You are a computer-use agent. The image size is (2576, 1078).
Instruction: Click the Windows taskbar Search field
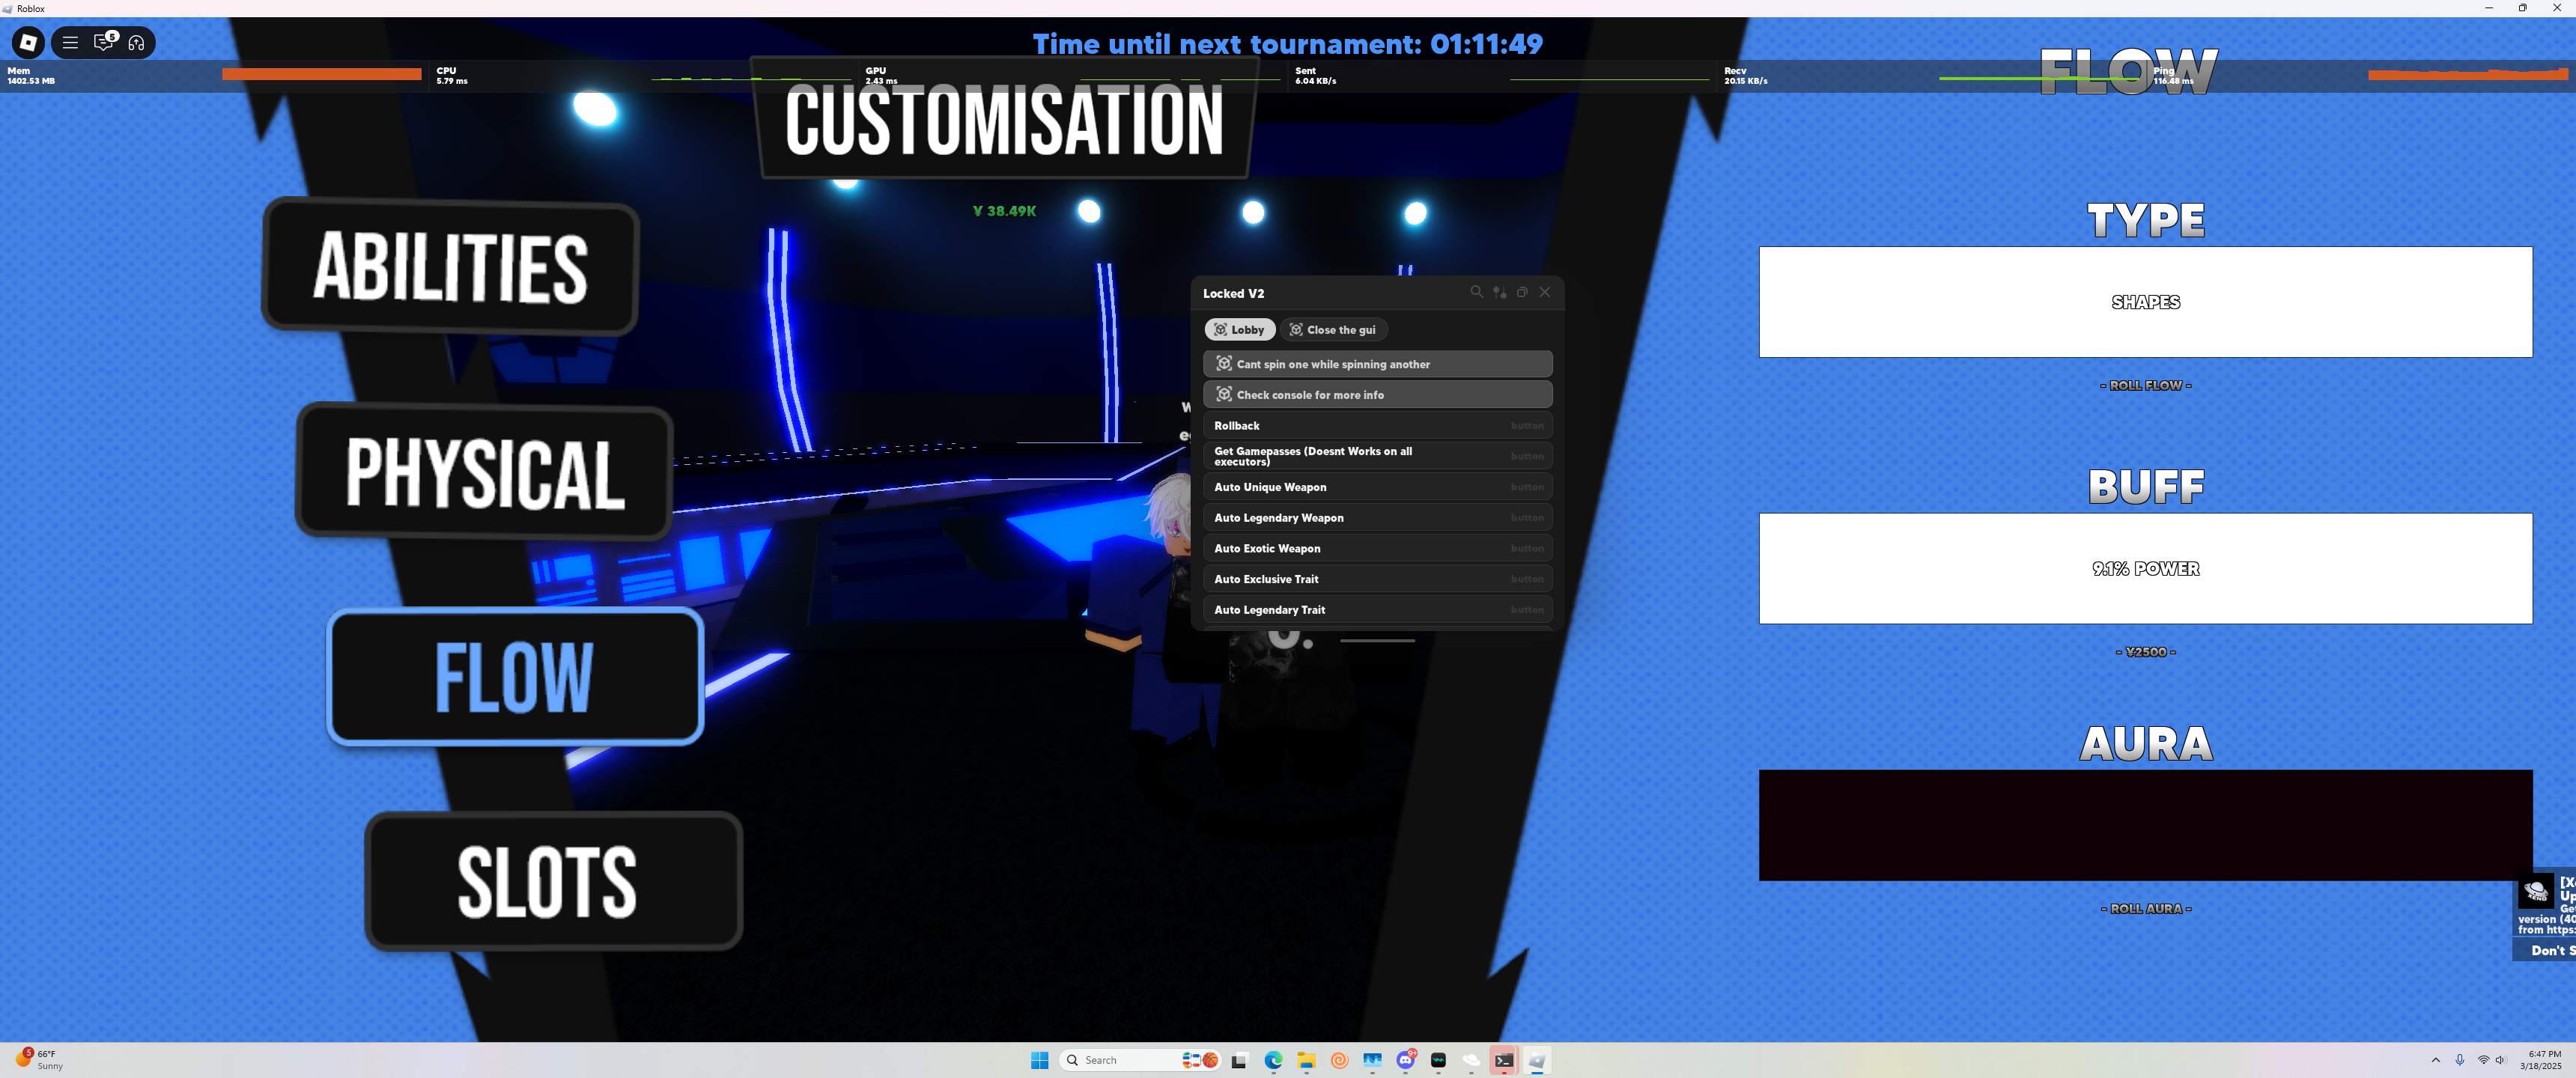click(1120, 1060)
